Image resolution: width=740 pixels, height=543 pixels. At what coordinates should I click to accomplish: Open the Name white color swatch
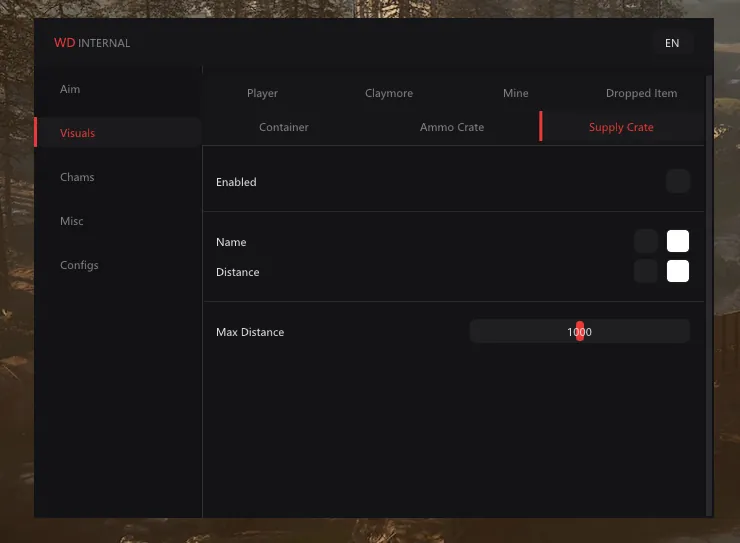(678, 242)
